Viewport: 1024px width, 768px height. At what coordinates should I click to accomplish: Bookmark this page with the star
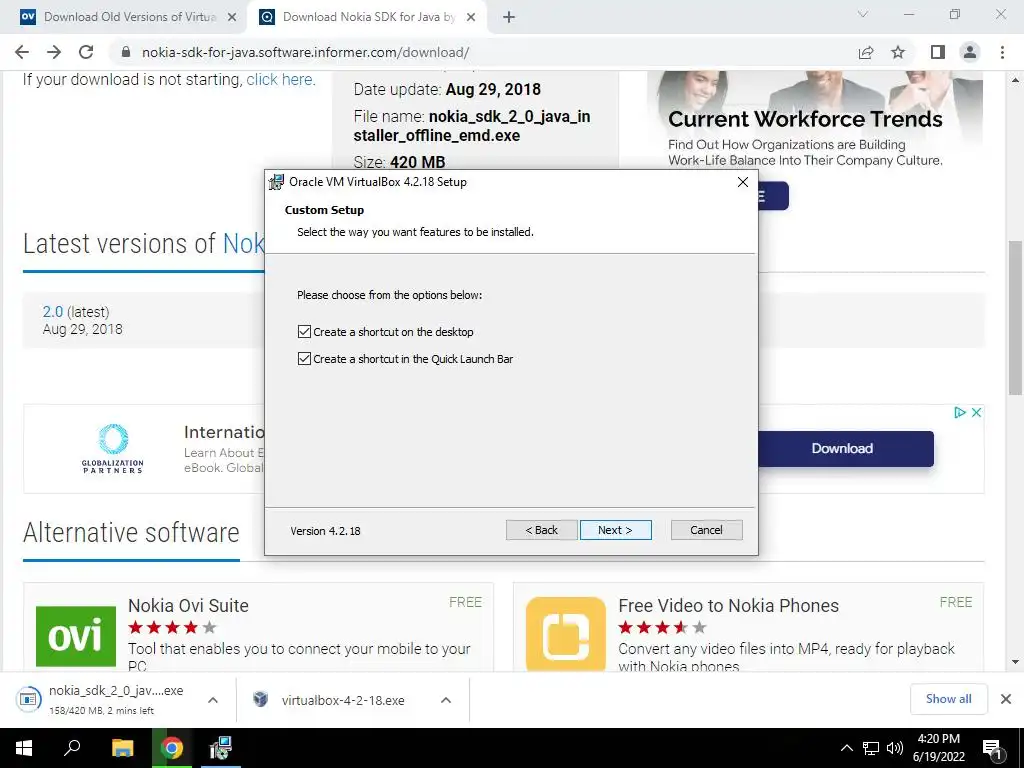click(x=898, y=52)
